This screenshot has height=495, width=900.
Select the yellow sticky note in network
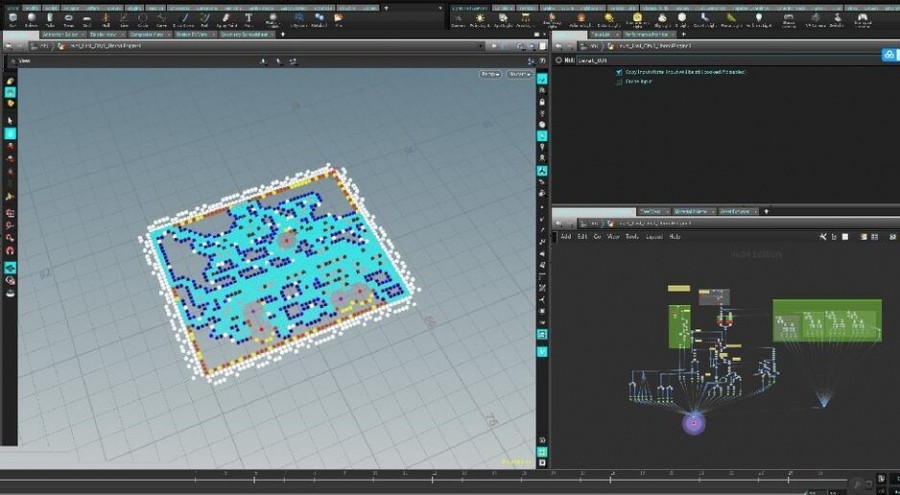[679, 288]
